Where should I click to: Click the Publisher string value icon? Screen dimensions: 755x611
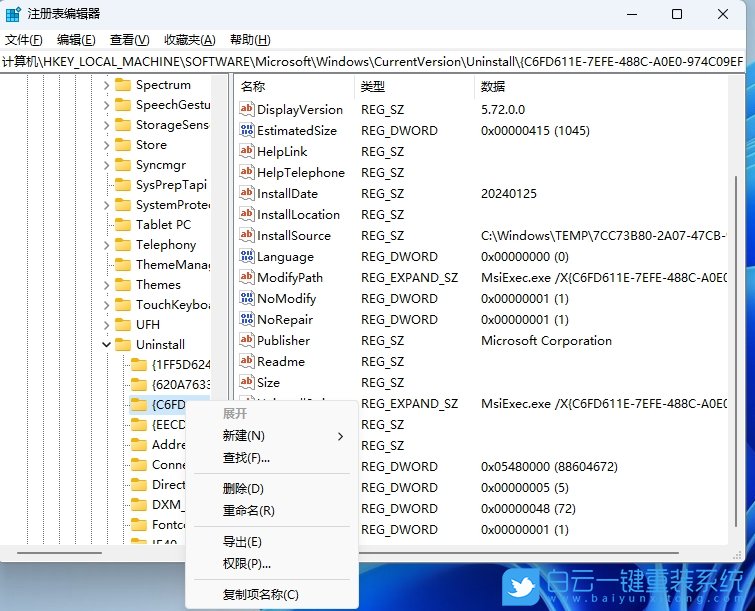[x=247, y=340]
